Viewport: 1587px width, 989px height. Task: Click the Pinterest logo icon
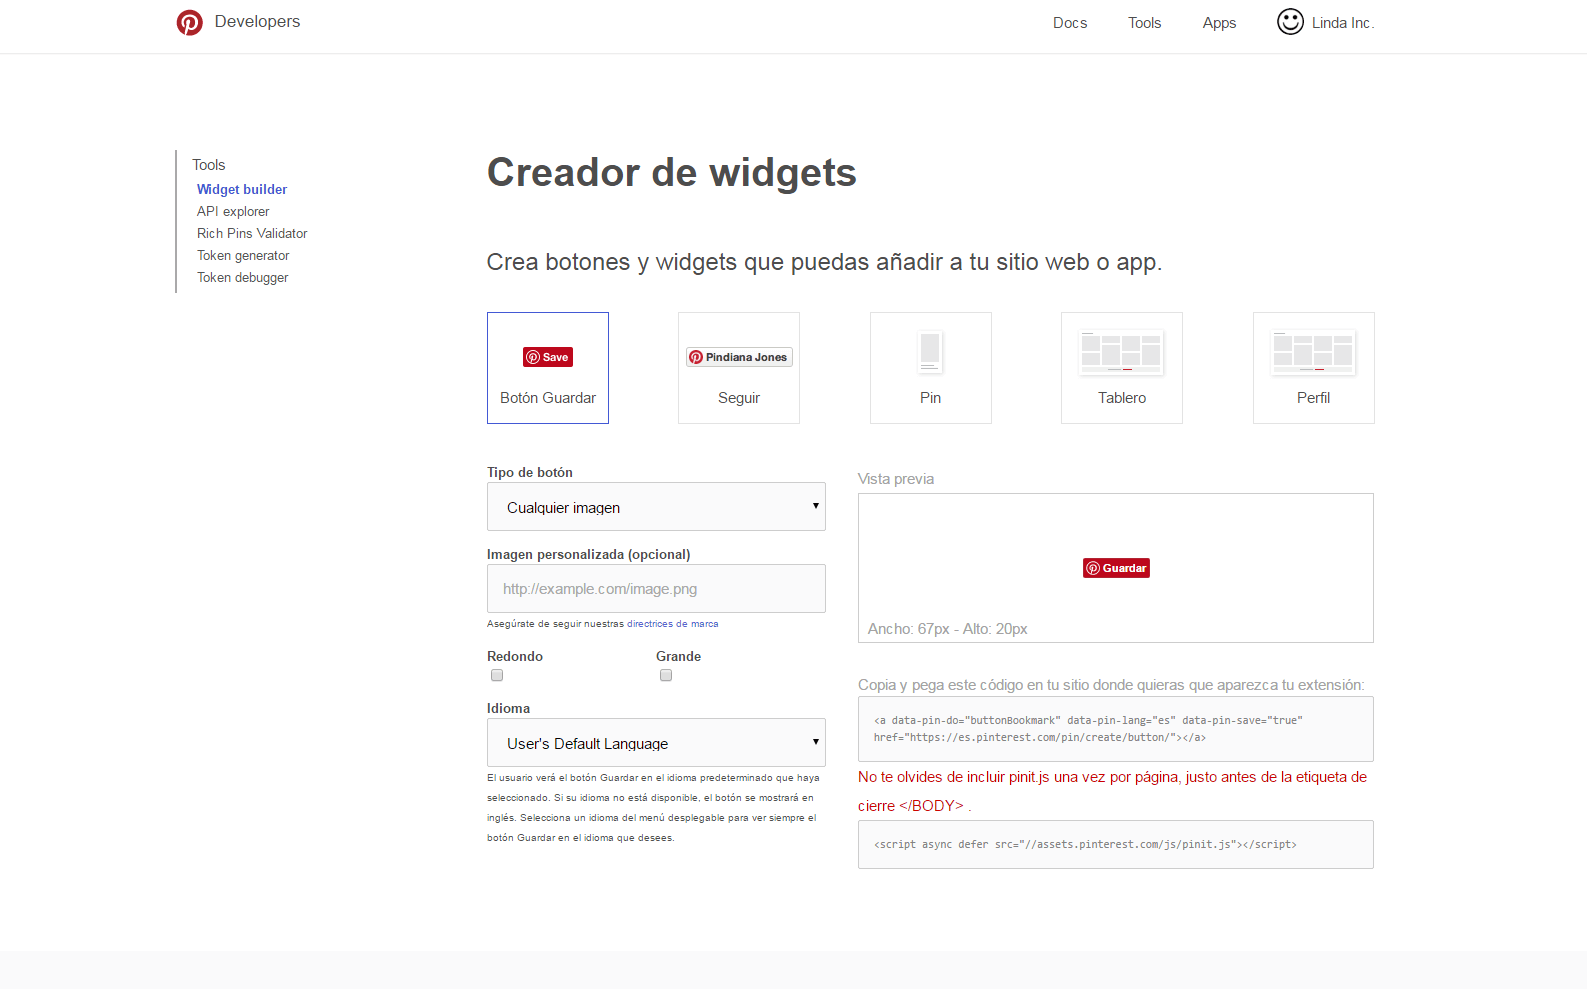(189, 22)
